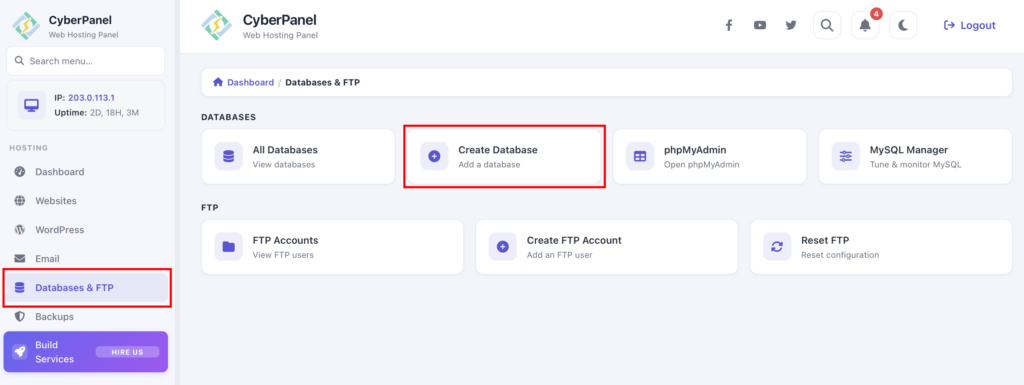Click the Reset FTP refresh icon
This screenshot has width=1024, height=385.
[777, 247]
